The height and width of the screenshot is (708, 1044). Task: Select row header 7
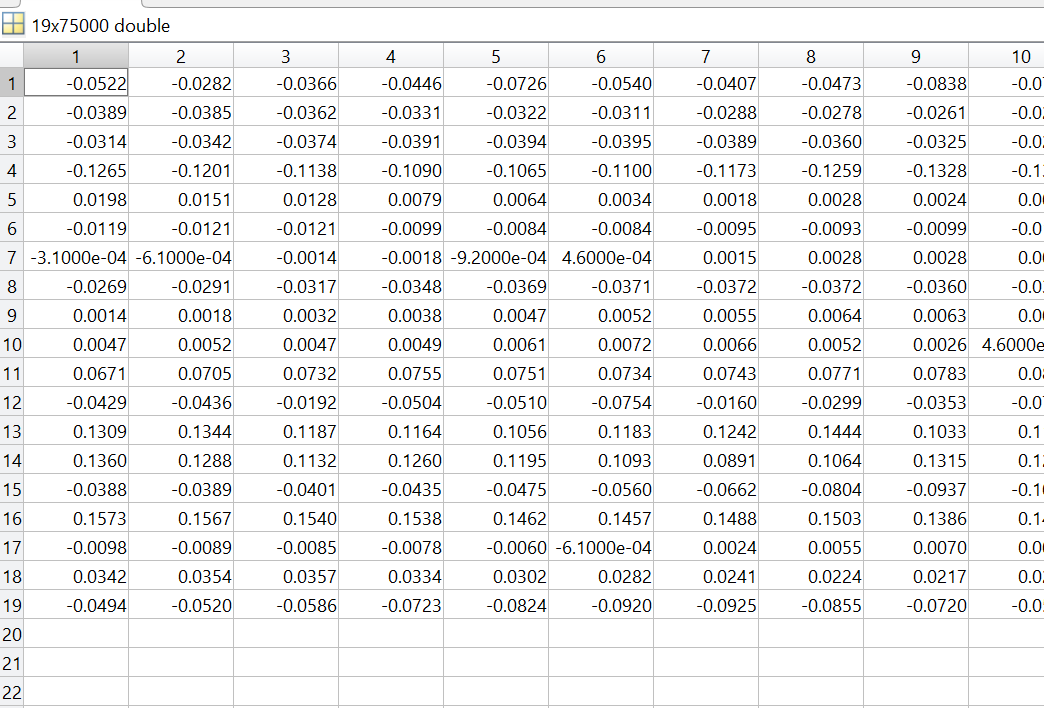11,257
